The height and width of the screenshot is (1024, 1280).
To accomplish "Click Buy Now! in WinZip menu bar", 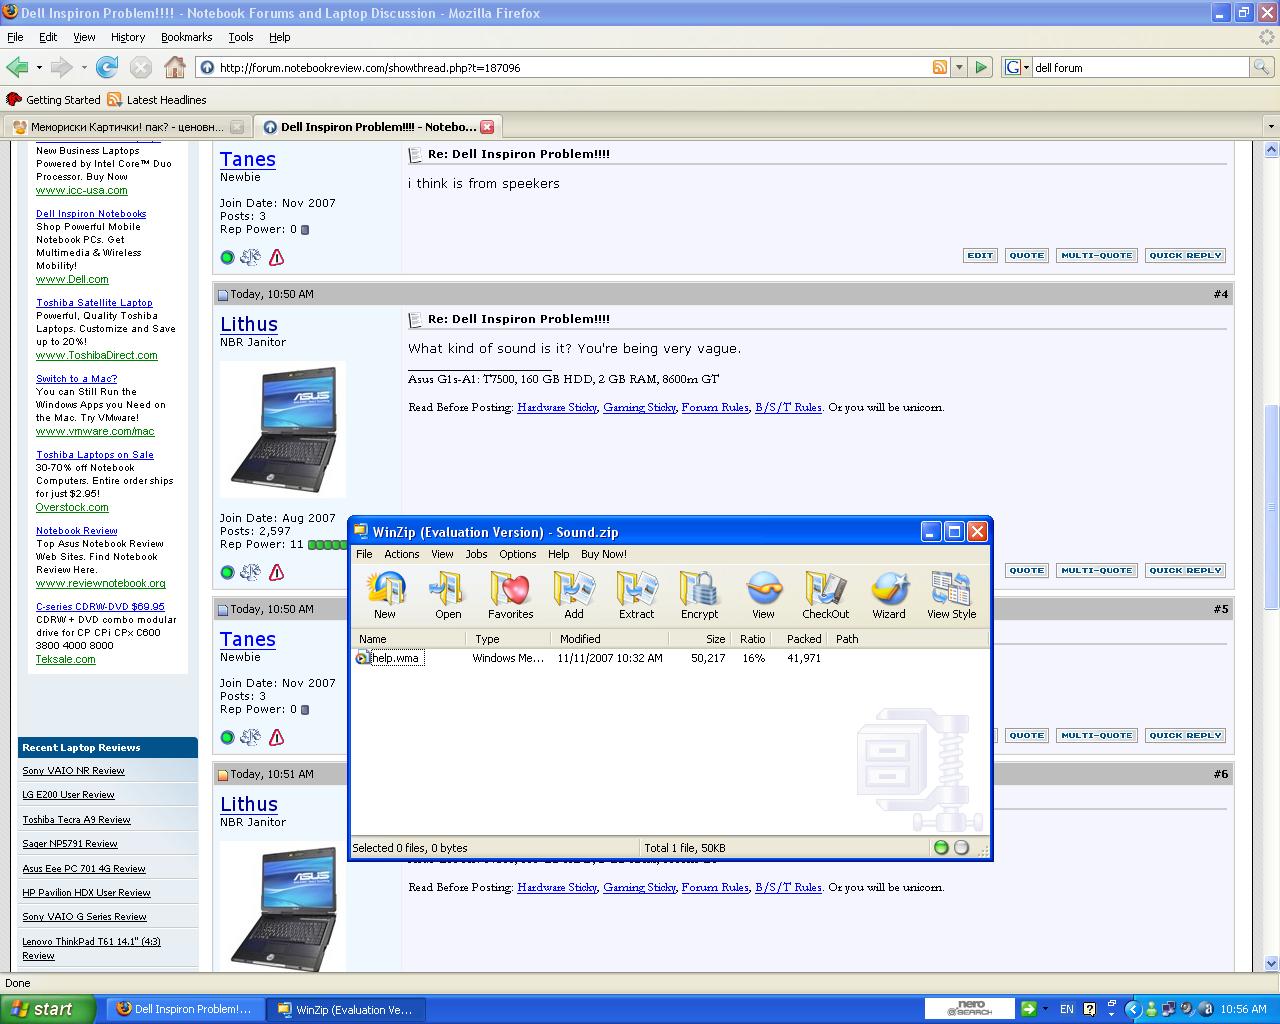I will tap(604, 554).
